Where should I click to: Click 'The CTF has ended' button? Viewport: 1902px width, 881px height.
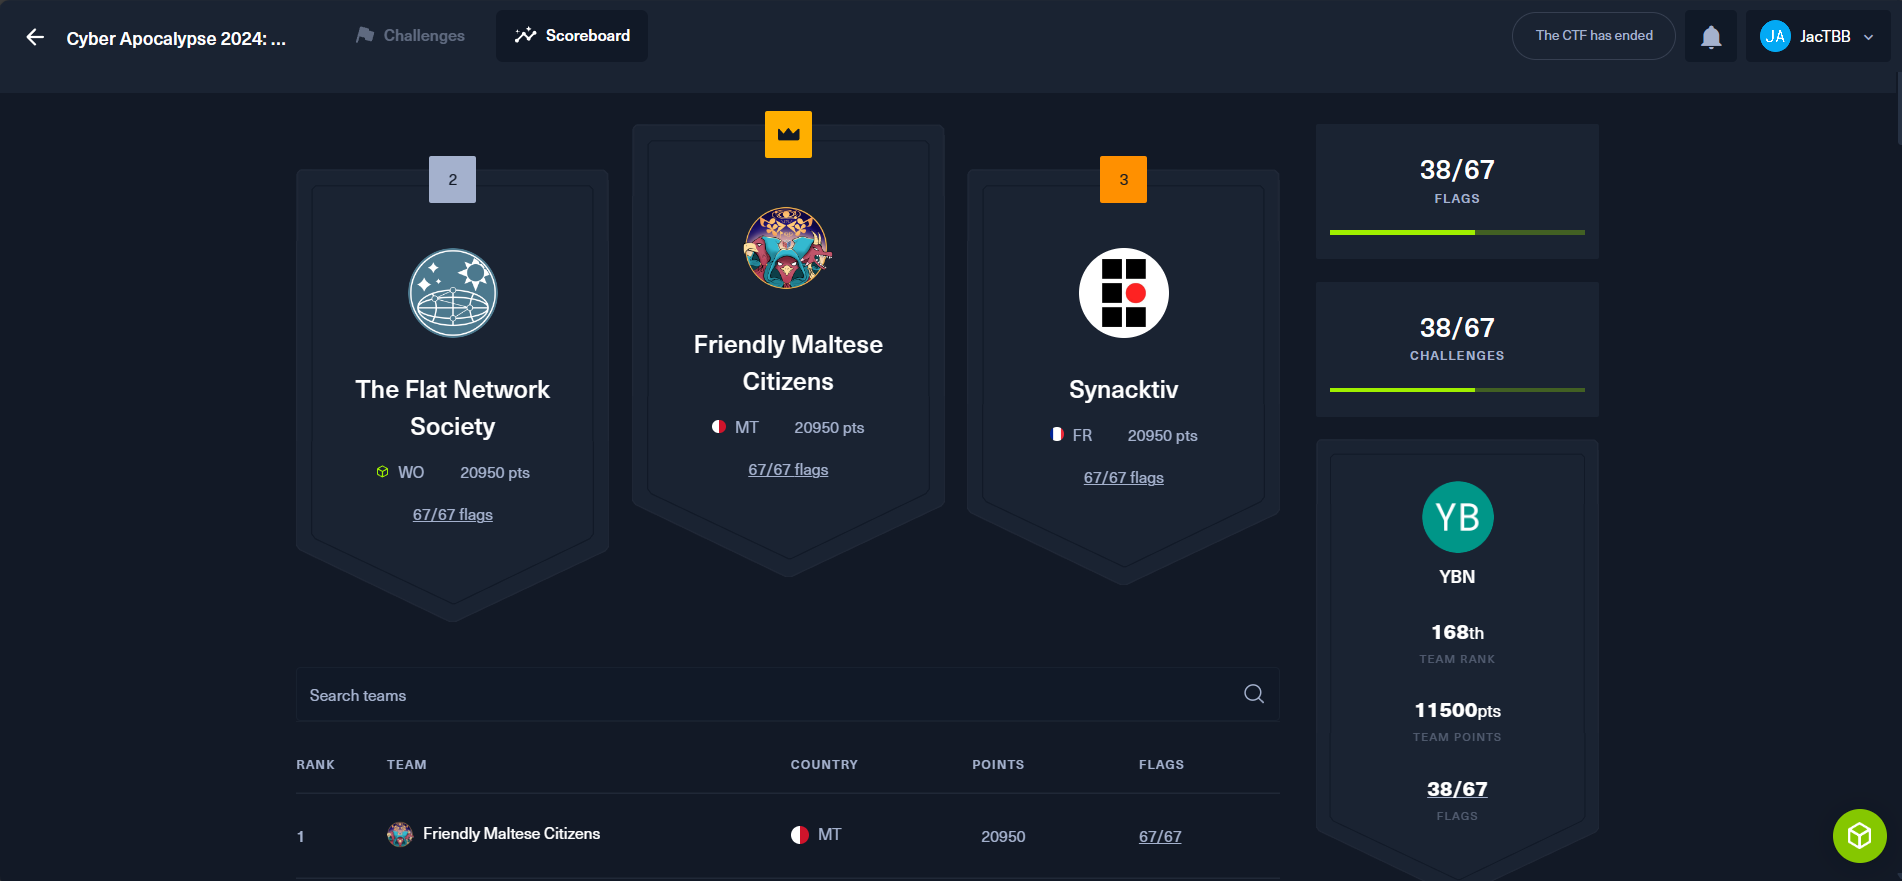[1593, 36]
